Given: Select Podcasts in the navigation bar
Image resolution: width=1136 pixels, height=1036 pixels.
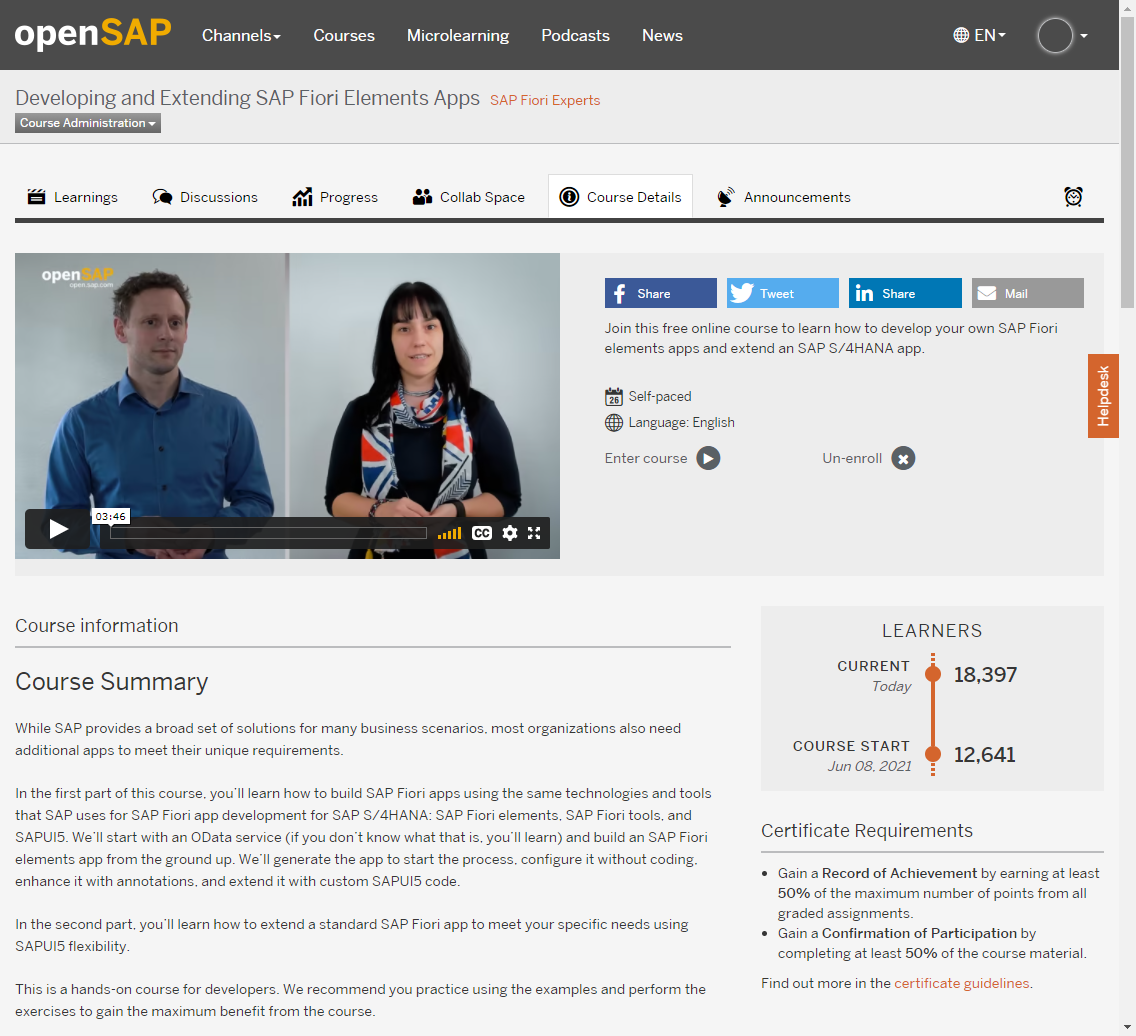Looking at the screenshot, I should tap(575, 35).
